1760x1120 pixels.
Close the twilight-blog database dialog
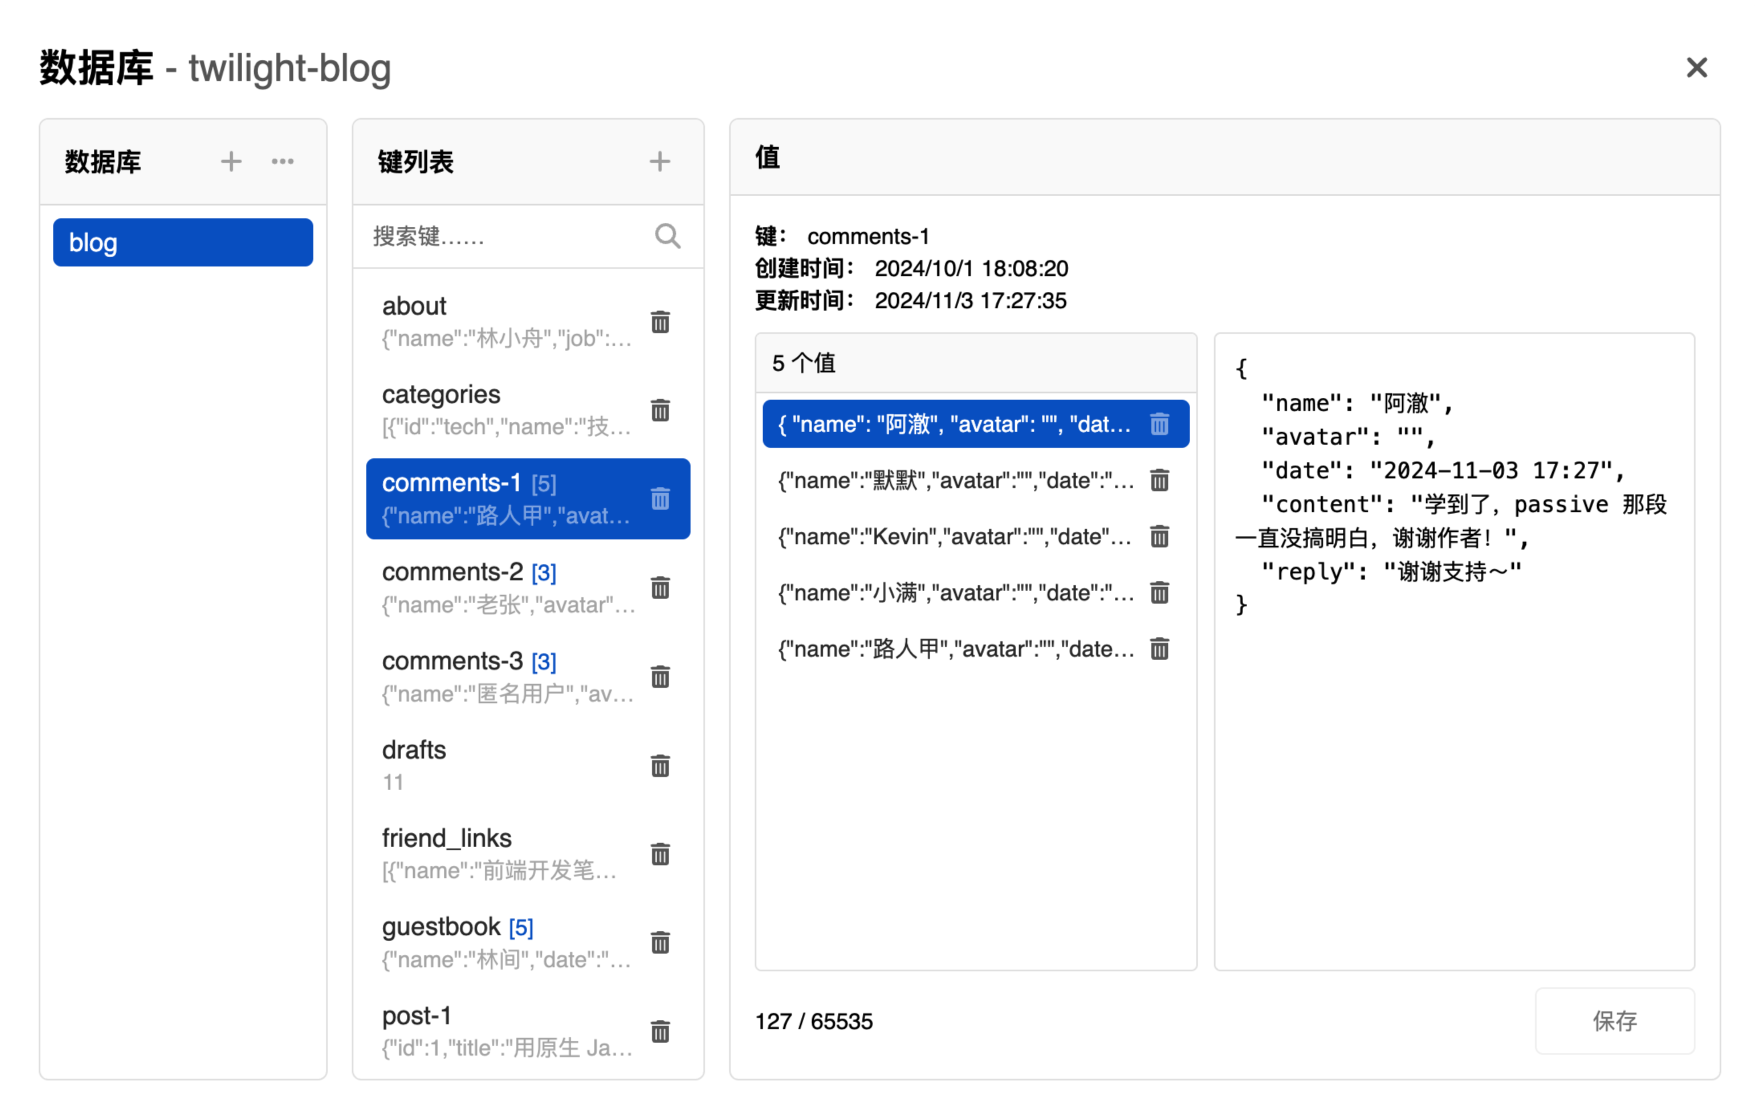1697,68
